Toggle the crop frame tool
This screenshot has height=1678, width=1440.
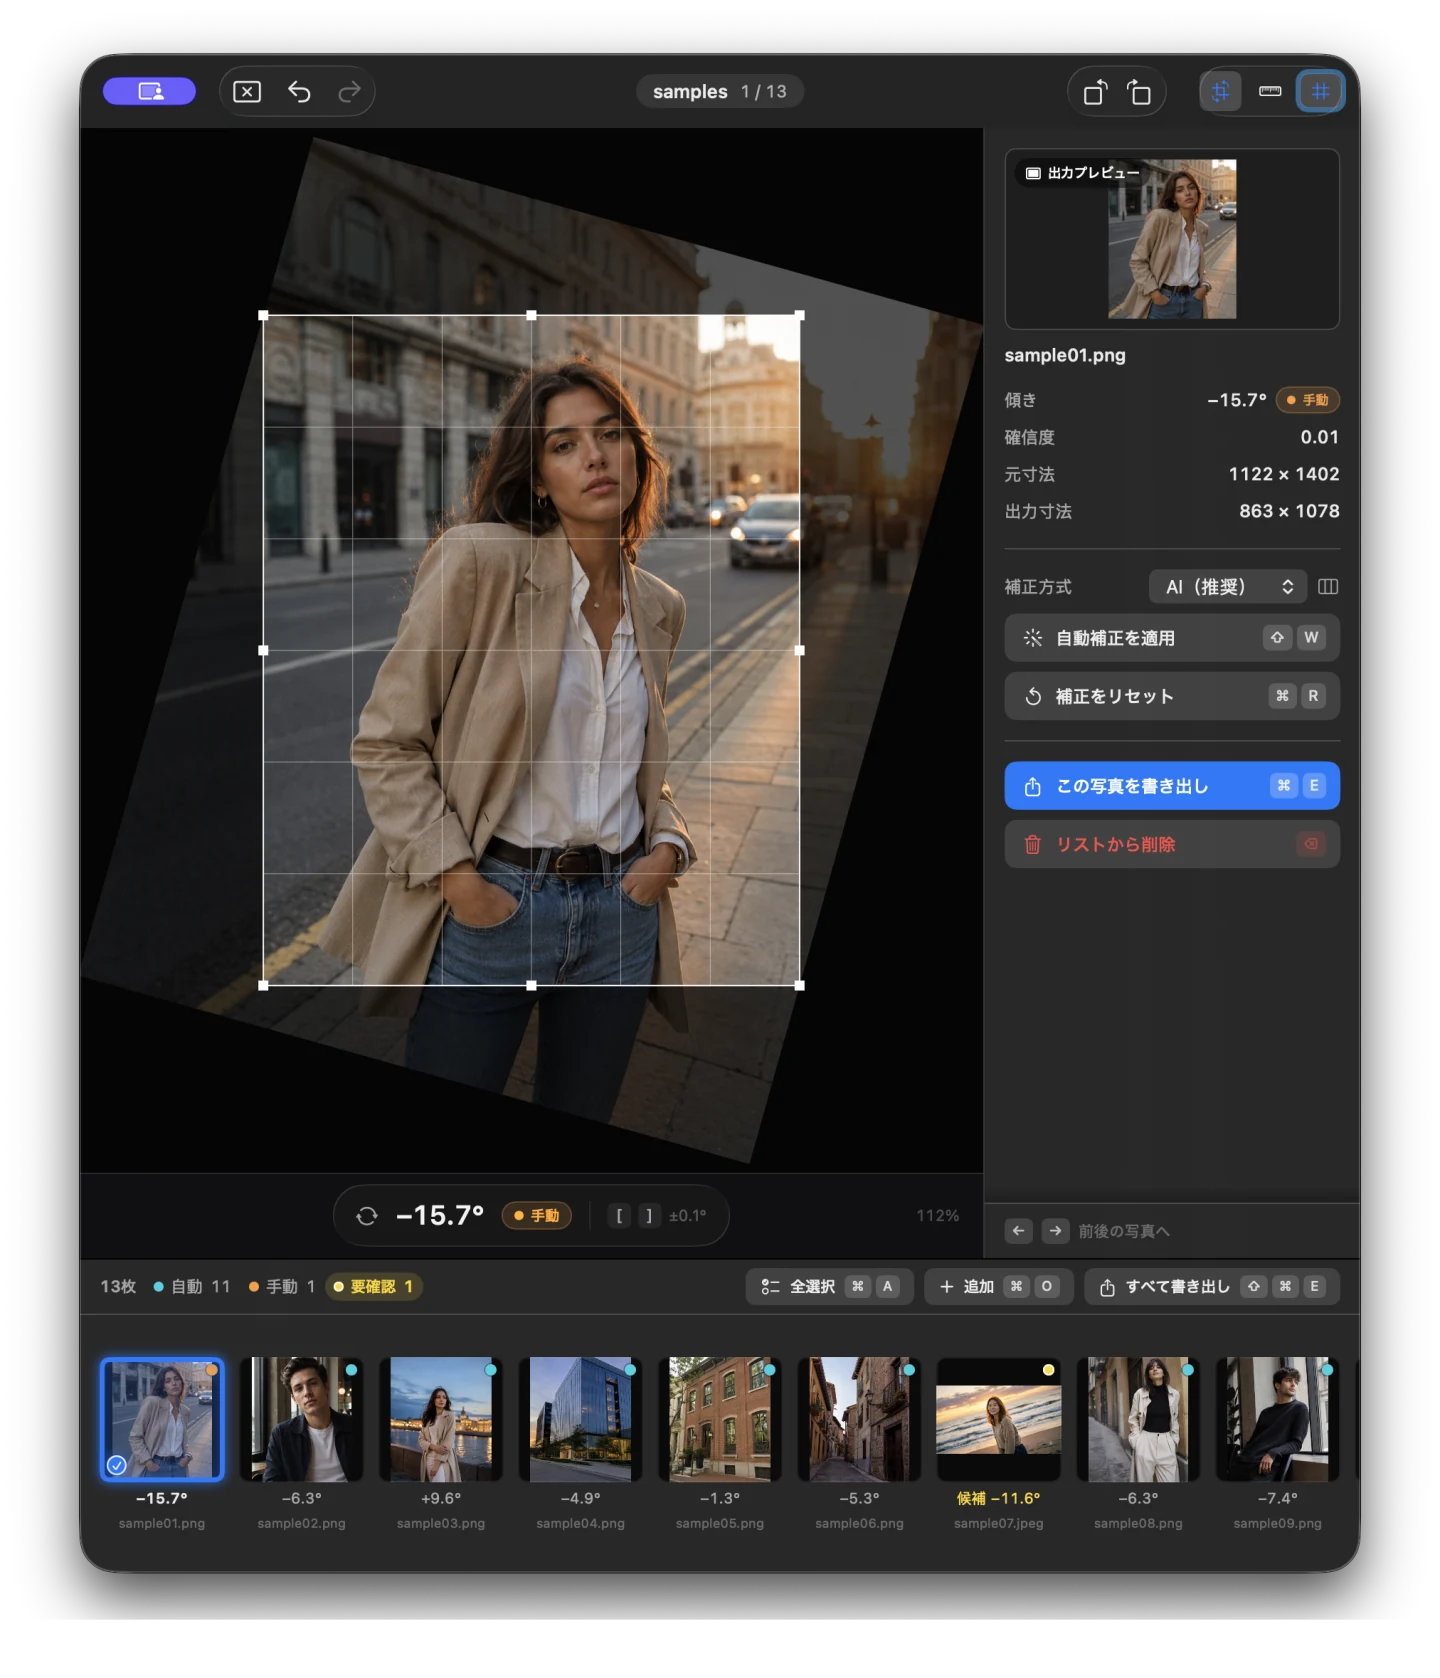coord(1221,91)
